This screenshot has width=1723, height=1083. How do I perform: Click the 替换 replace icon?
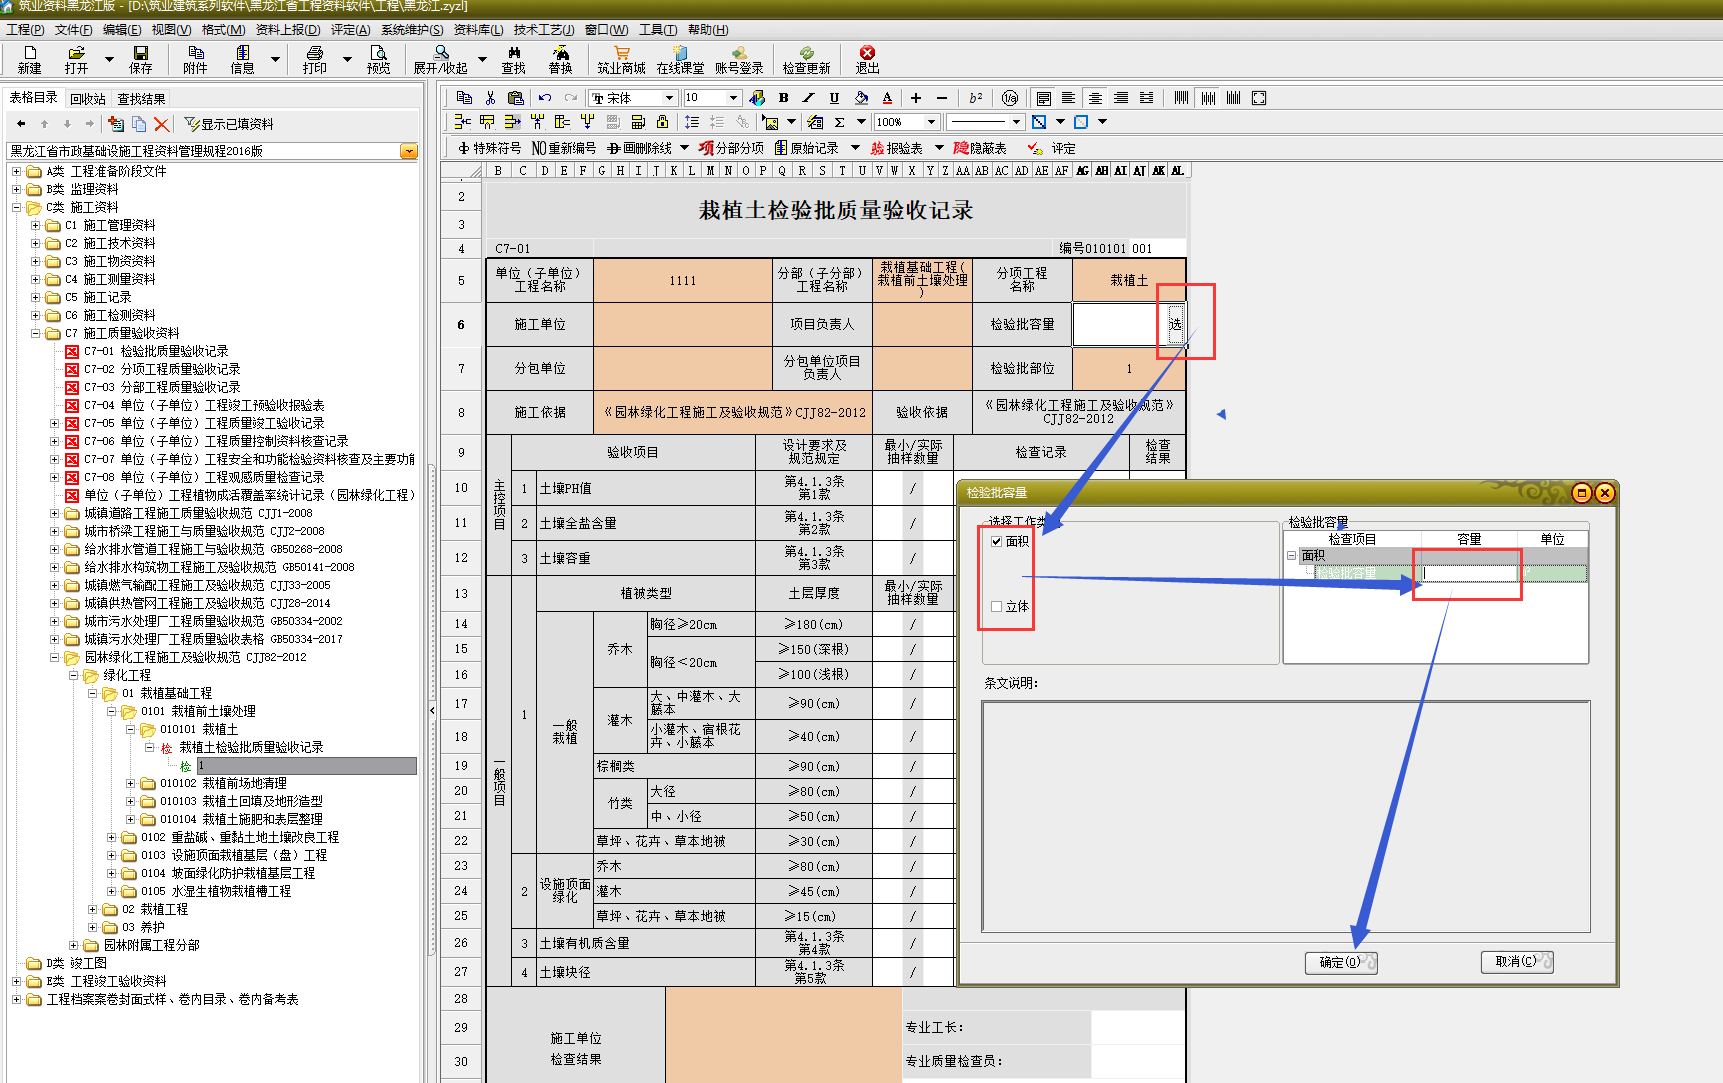560,60
